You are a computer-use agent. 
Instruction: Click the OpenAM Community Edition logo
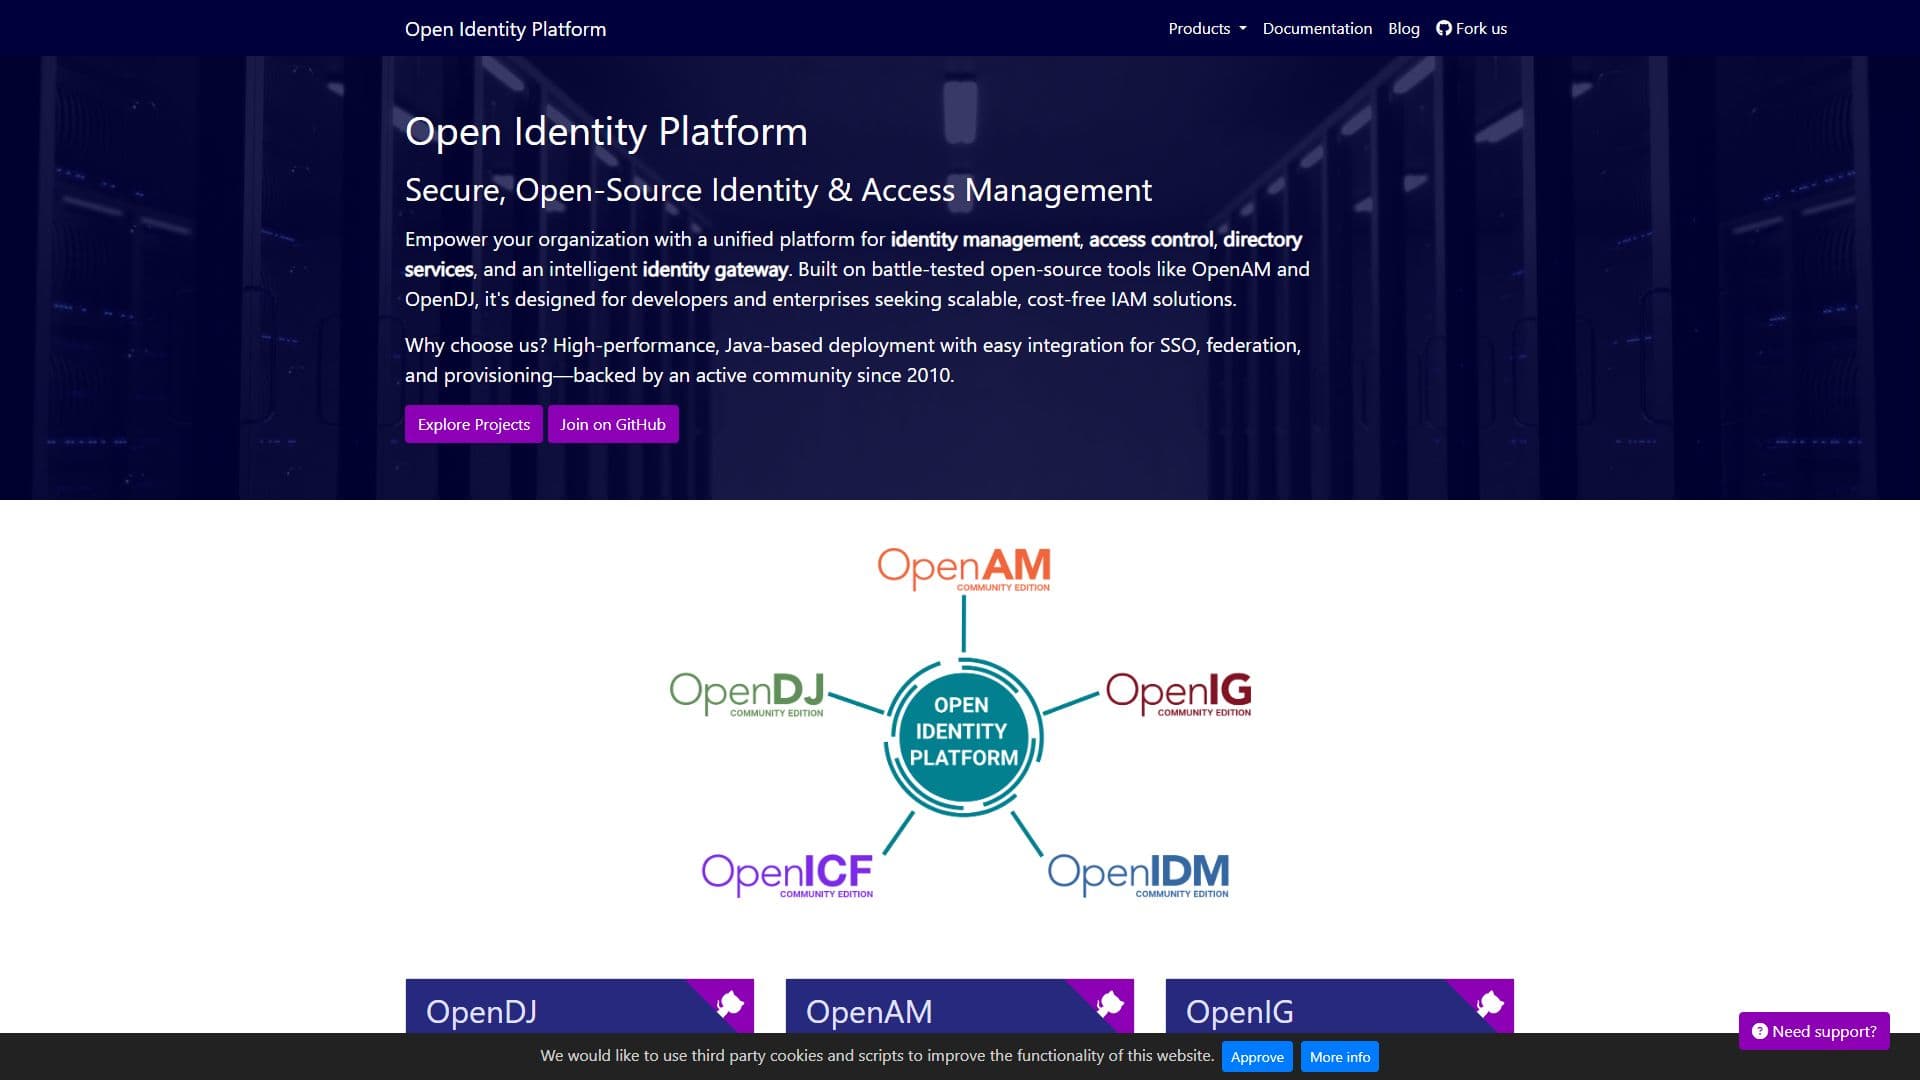pyautogui.click(x=964, y=569)
